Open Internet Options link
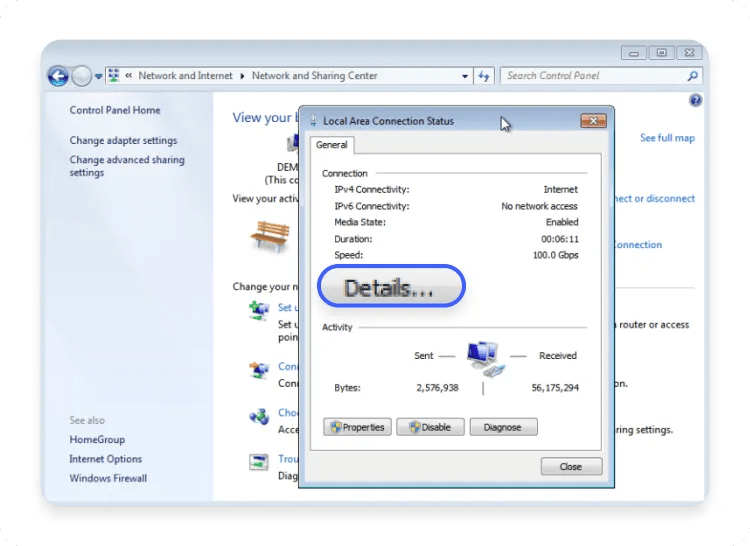The width and height of the screenshot is (750, 546). [105, 459]
